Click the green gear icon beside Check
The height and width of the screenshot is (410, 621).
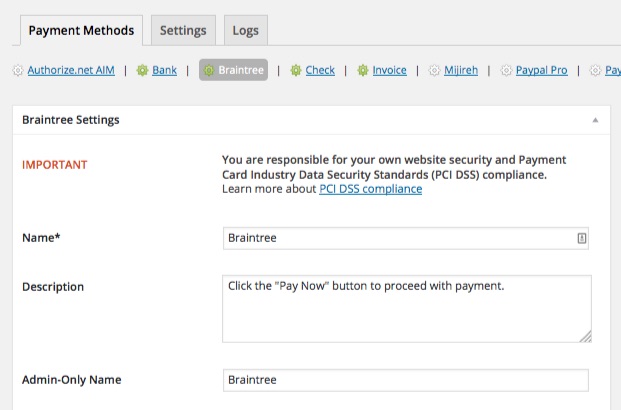(296, 71)
